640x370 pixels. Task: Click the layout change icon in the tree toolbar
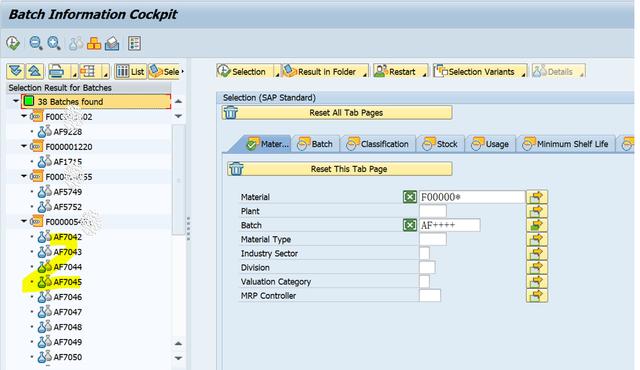[x=88, y=72]
